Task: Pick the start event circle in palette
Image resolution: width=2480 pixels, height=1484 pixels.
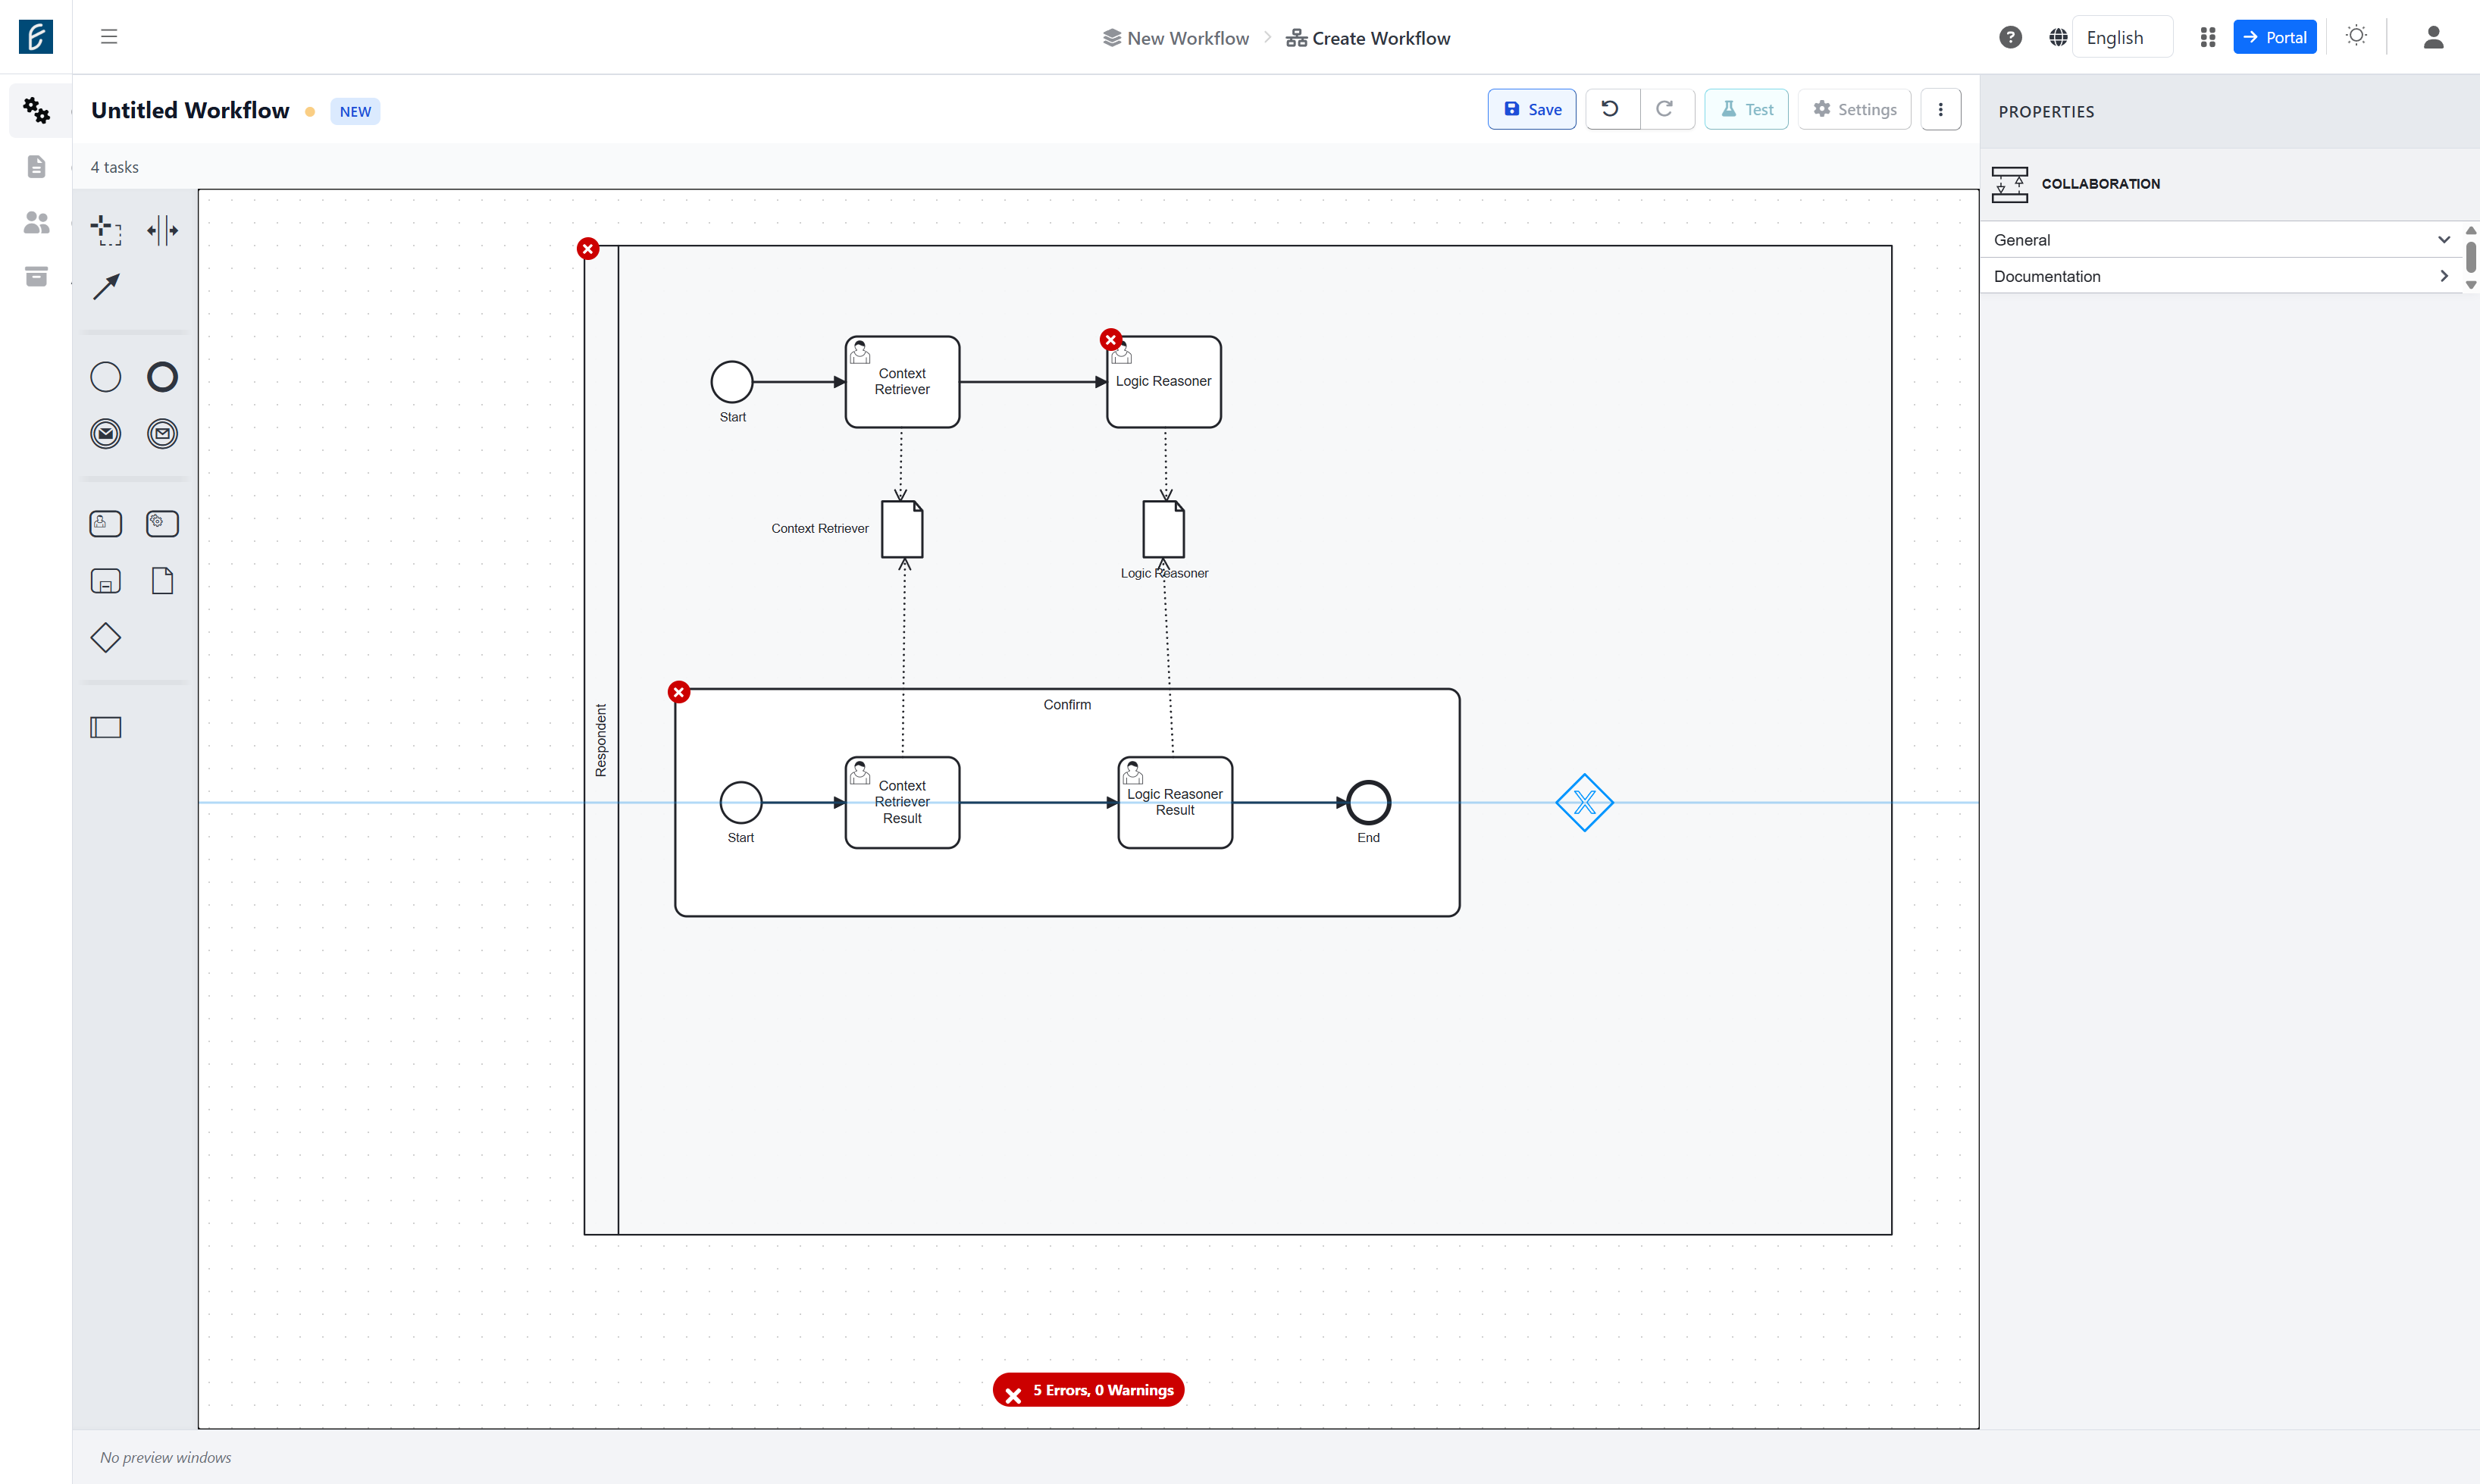Action: coord(106,377)
